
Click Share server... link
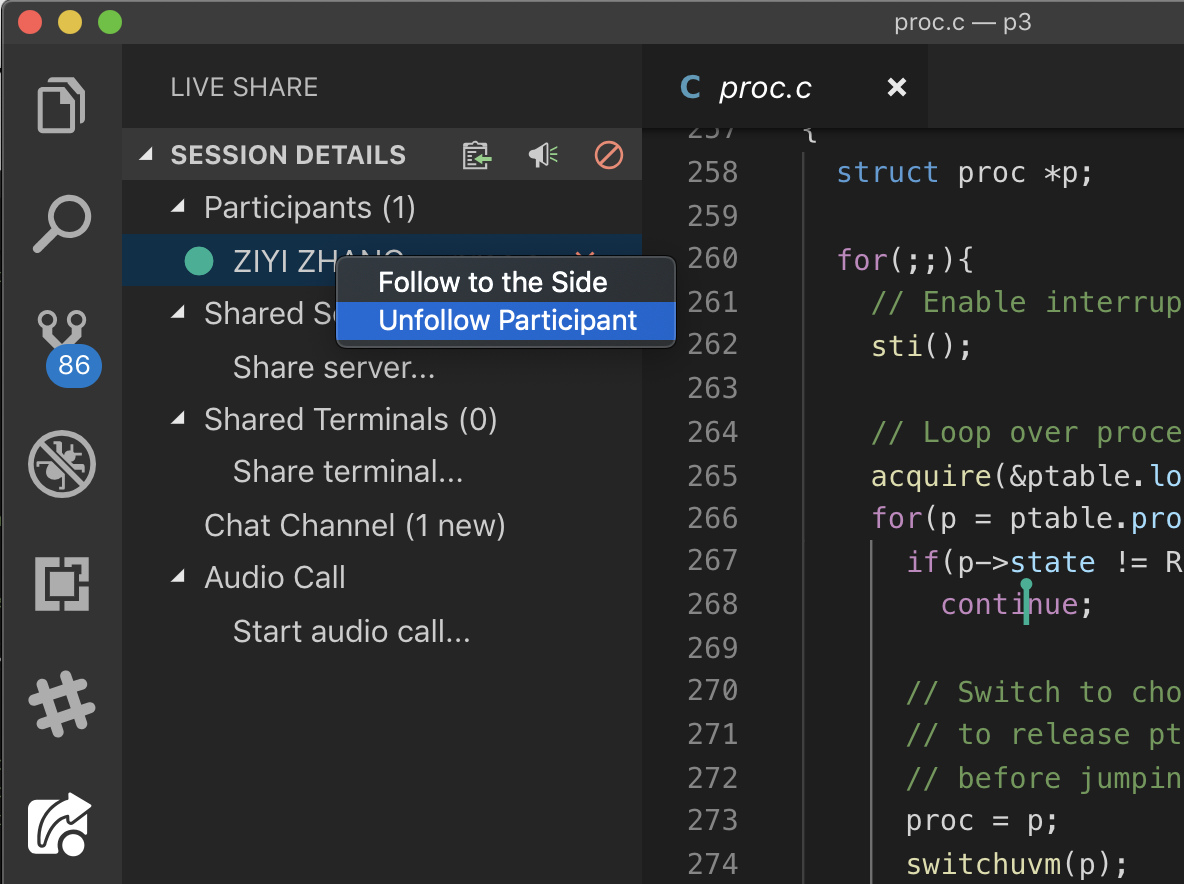pyautogui.click(x=333, y=367)
